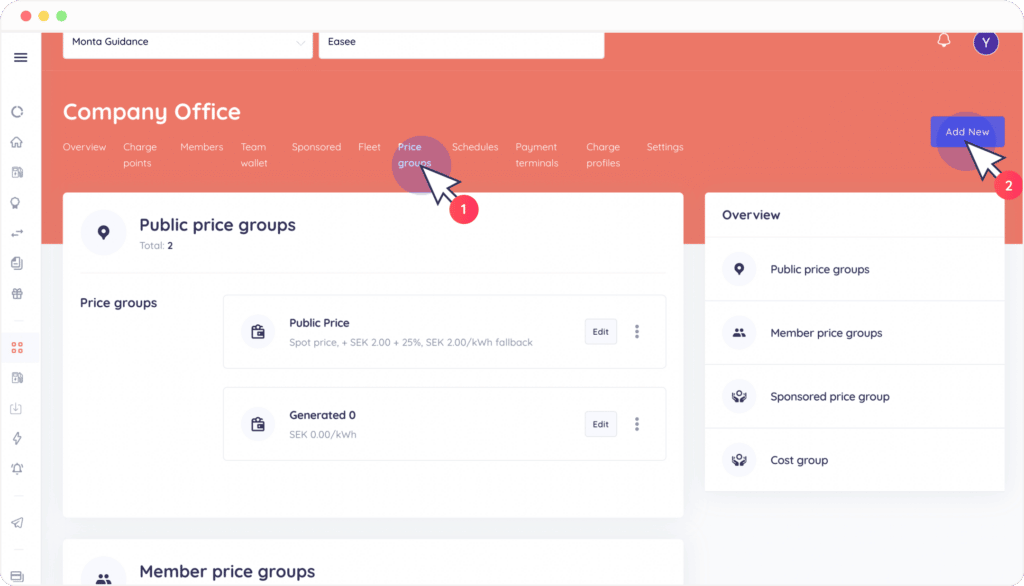Go to the Members tab
The image size is (1024, 586).
coord(202,147)
